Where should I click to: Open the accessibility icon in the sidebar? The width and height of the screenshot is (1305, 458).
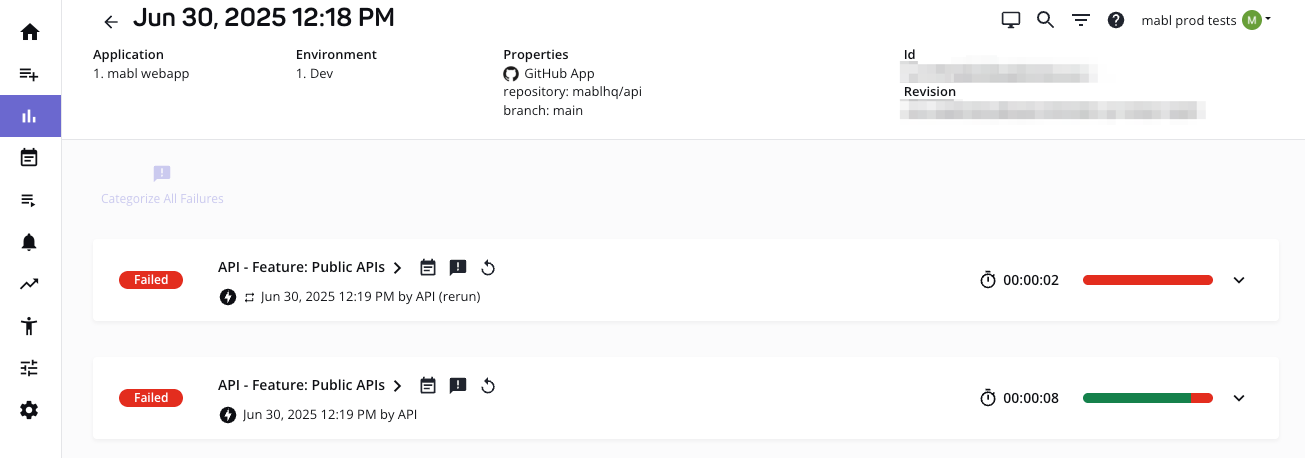(30, 325)
